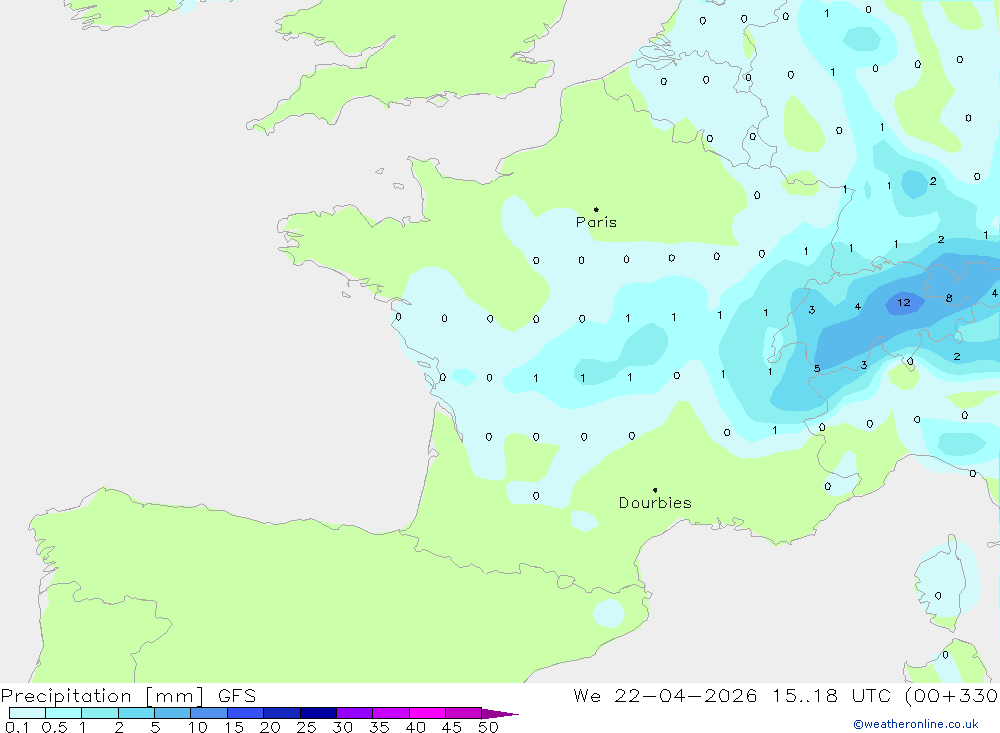Open the weatheronline.co.uk copyright link

point(916,724)
